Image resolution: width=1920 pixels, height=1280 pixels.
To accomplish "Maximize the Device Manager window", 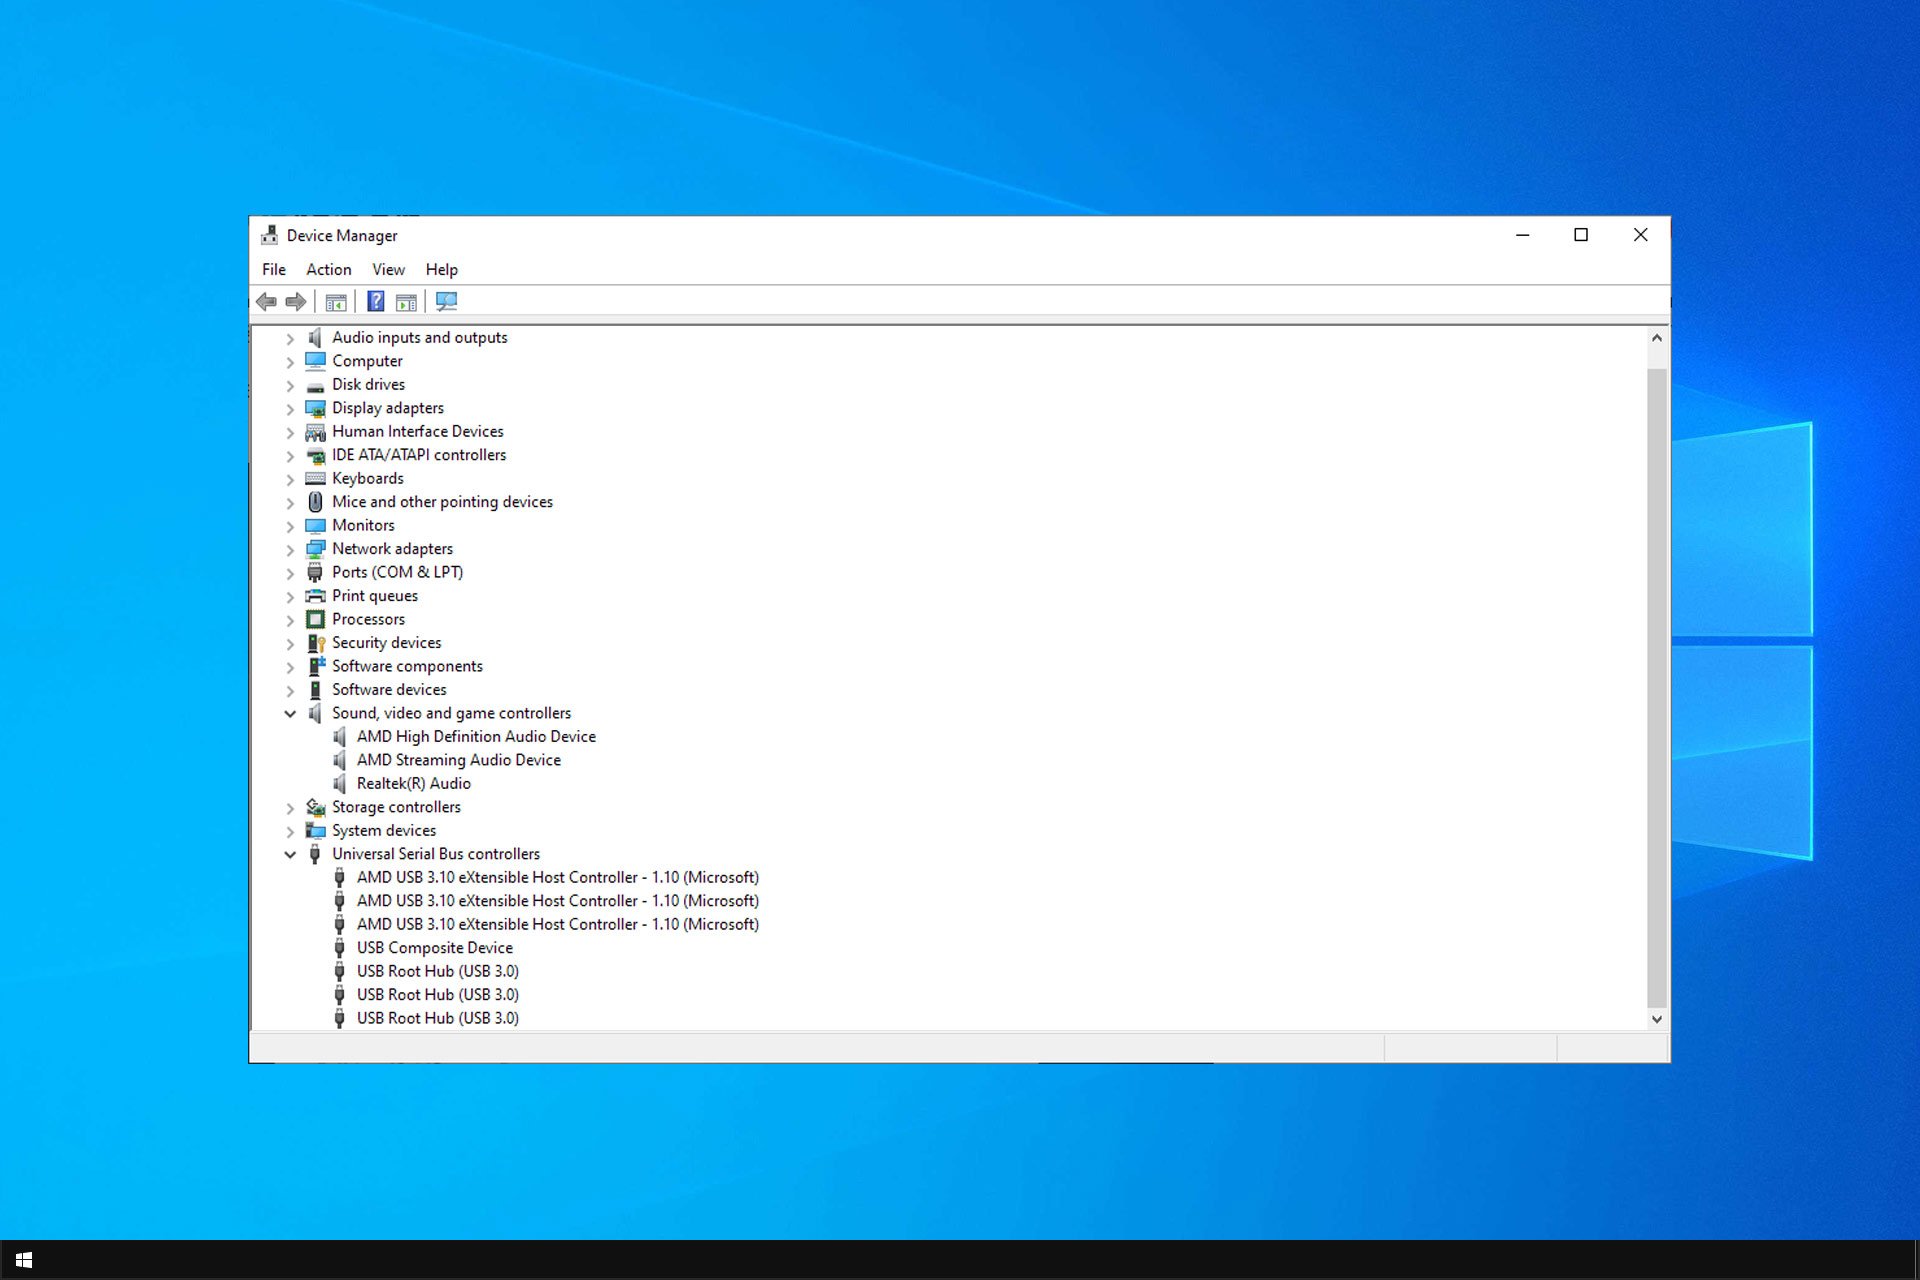I will point(1581,235).
